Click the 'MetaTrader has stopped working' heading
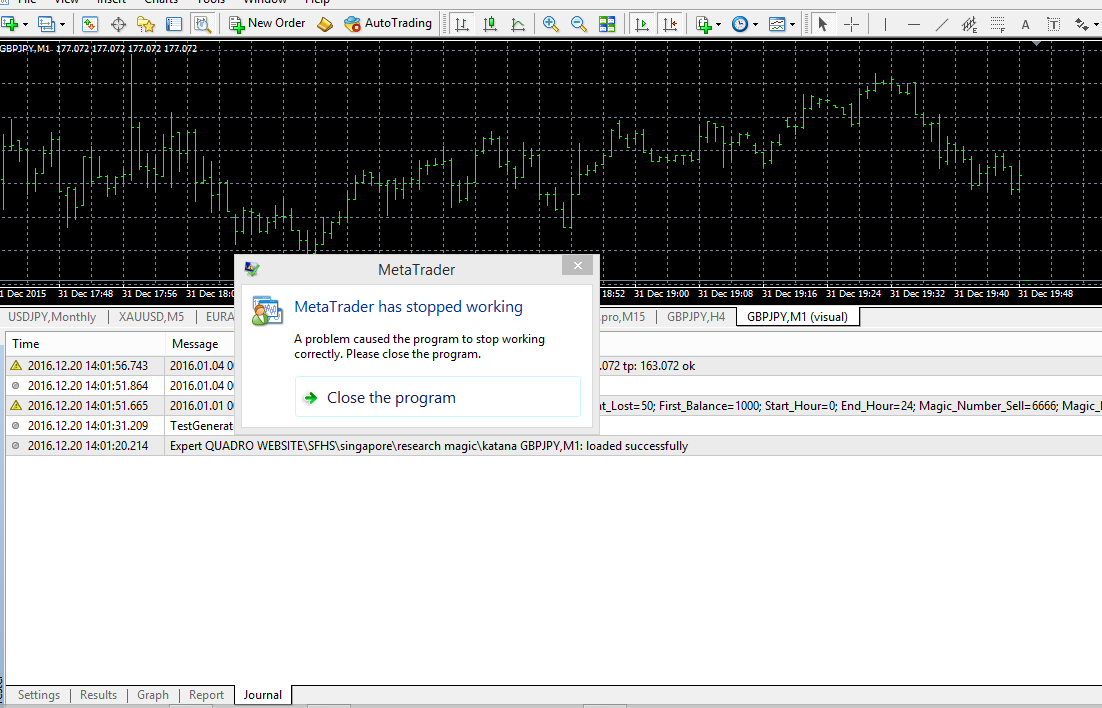Image resolution: width=1102 pixels, height=708 pixels. tap(408, 307)
